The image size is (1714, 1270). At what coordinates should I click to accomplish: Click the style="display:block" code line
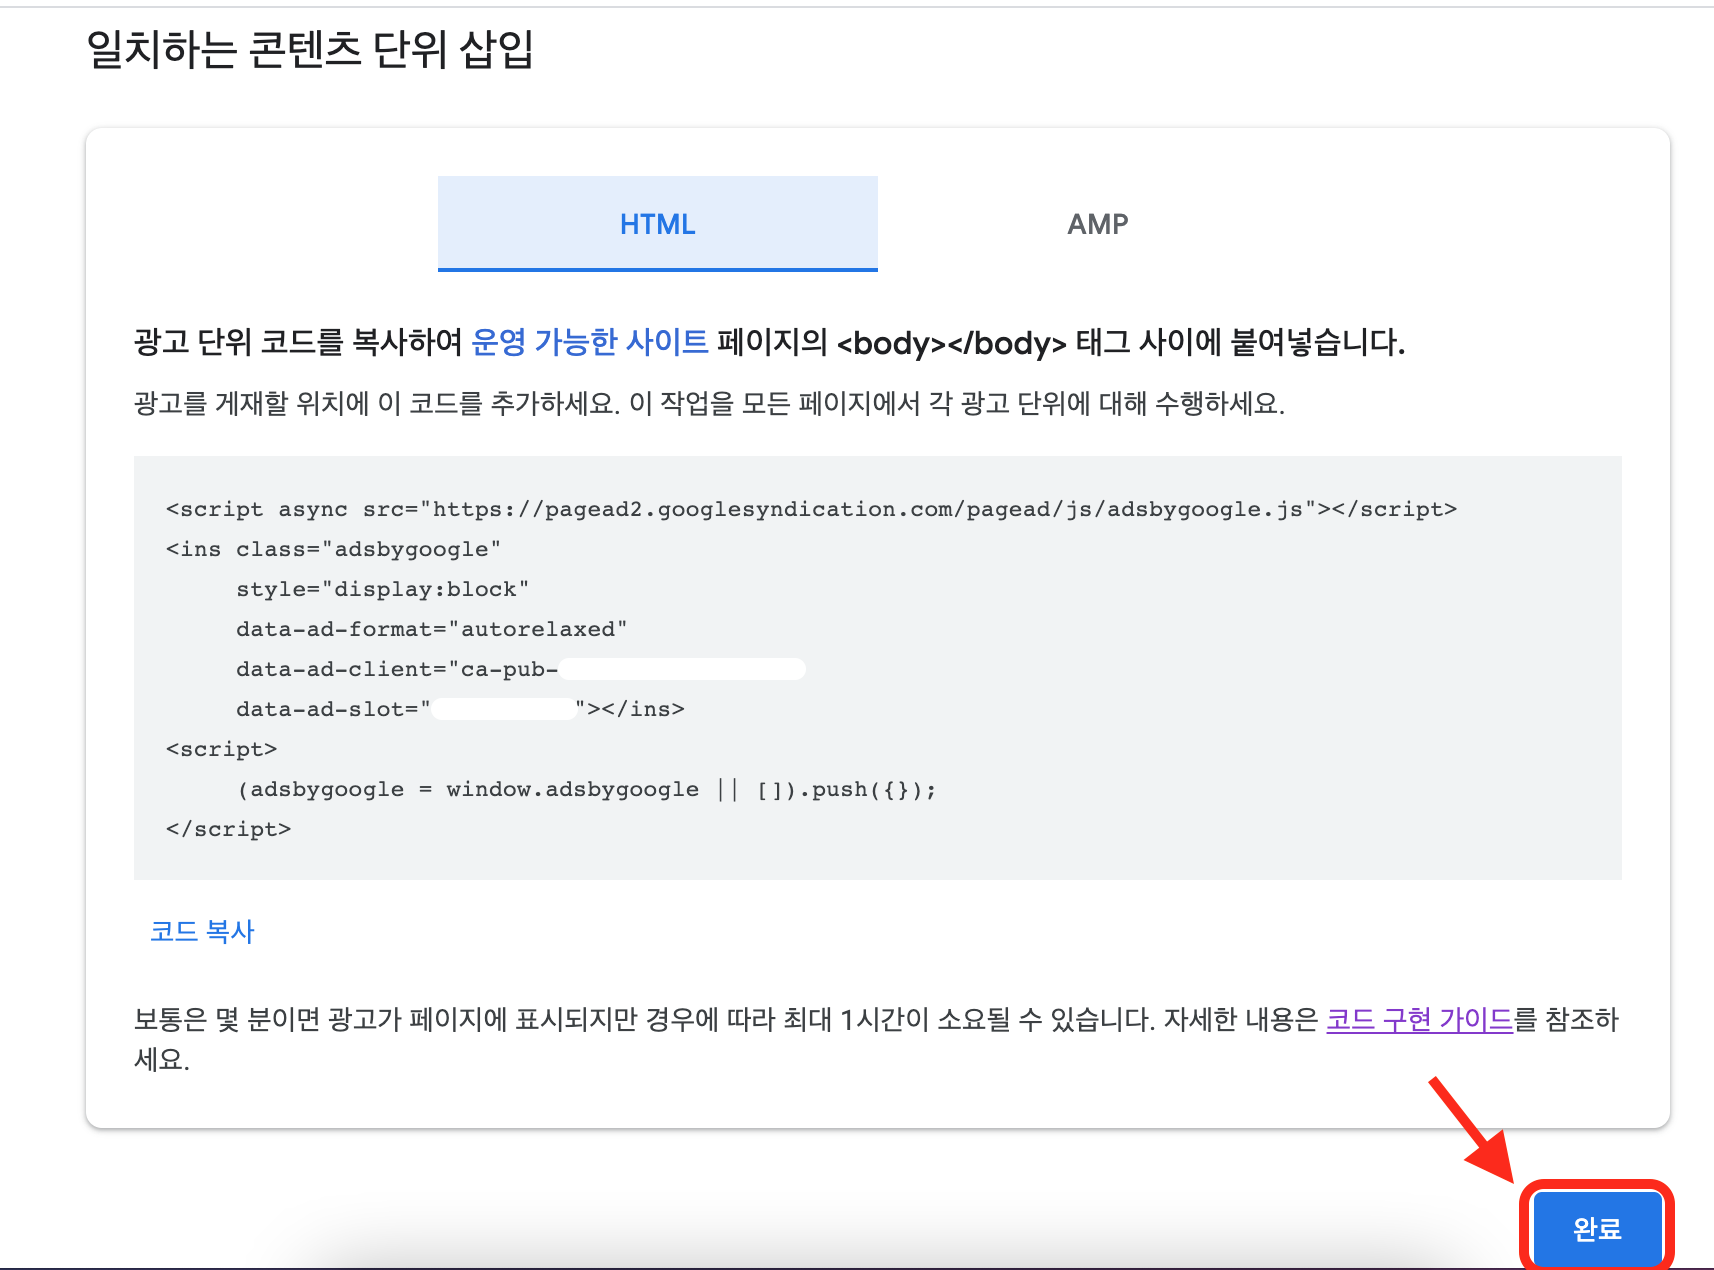[382, 589]
